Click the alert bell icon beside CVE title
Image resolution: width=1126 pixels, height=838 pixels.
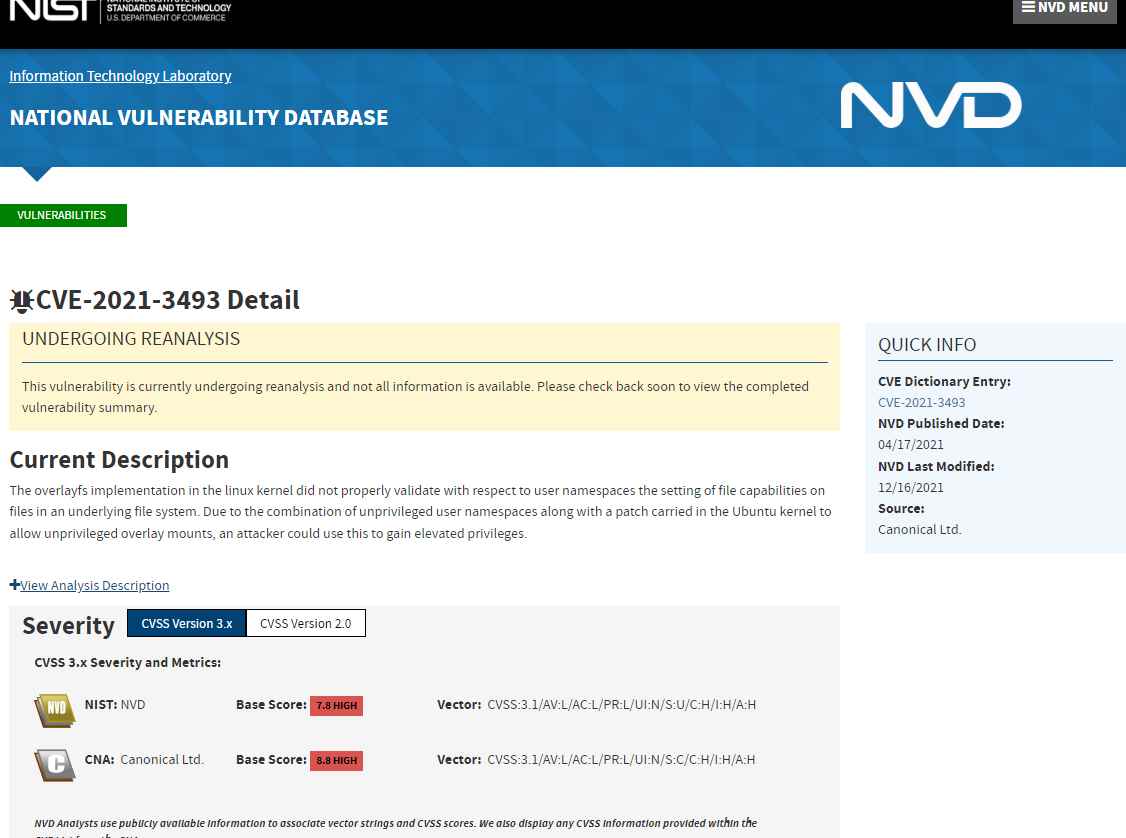[22, 300]
